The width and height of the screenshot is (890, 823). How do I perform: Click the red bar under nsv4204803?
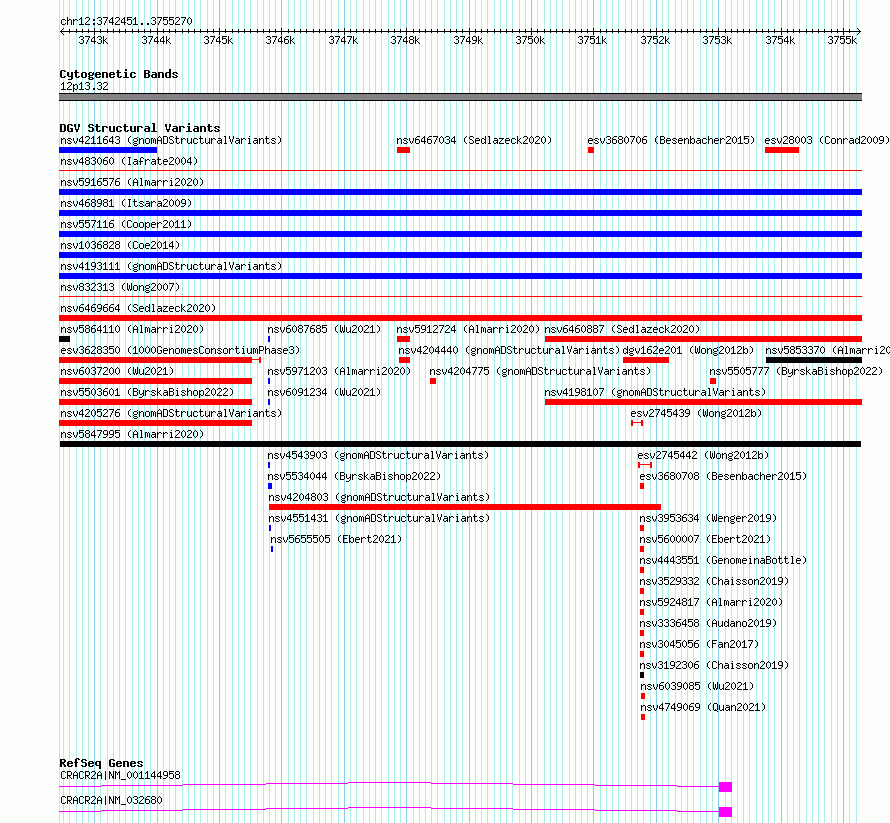coord(465,507)
